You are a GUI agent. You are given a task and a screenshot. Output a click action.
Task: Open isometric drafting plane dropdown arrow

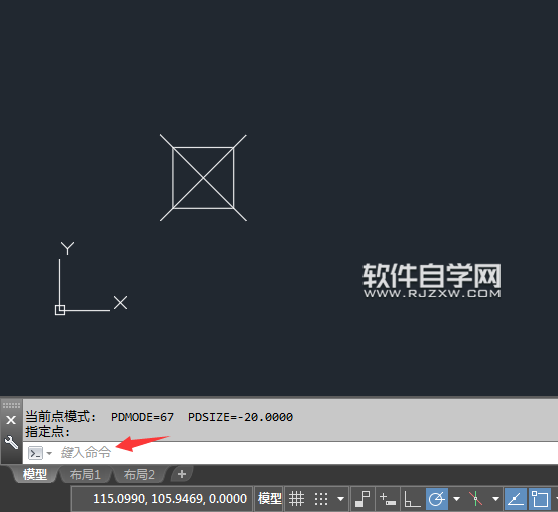495,498
